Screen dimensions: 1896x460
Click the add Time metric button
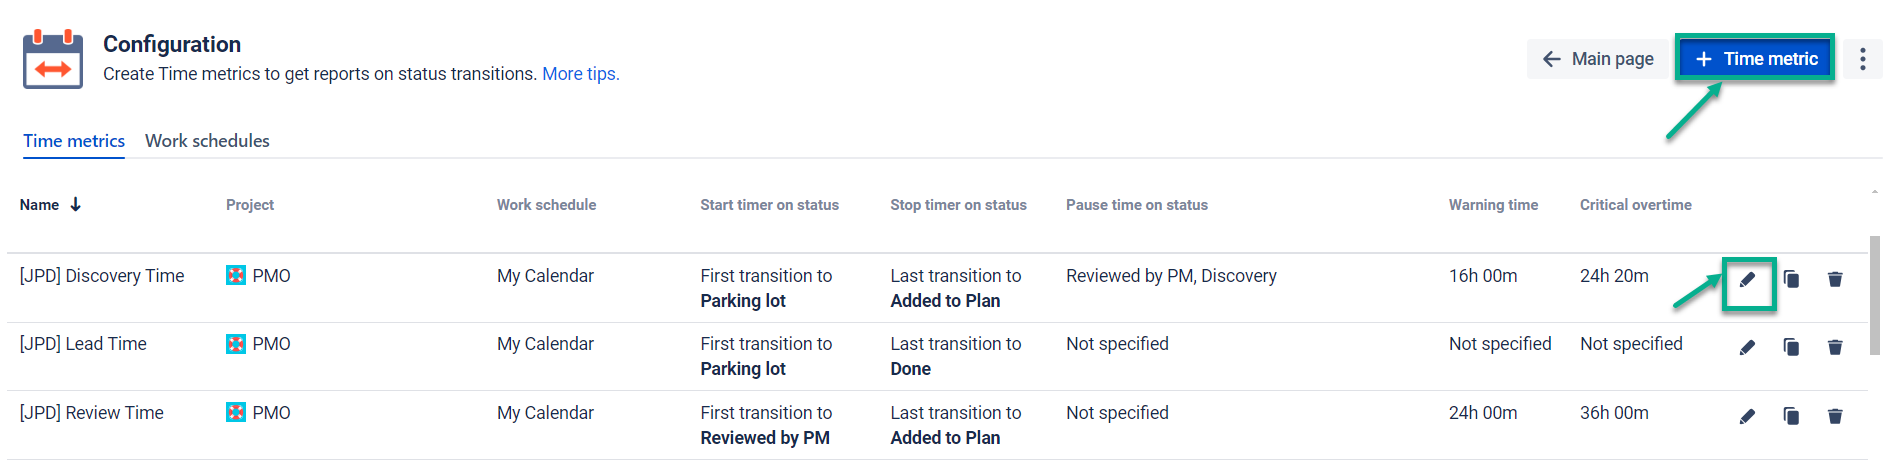click(1756, 59)
